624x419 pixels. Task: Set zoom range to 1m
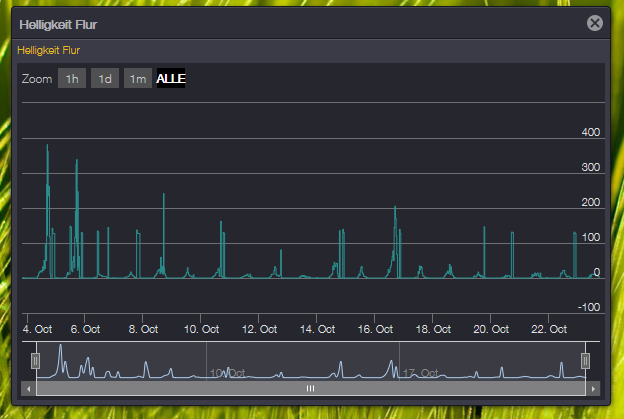[x=138, y=79]
